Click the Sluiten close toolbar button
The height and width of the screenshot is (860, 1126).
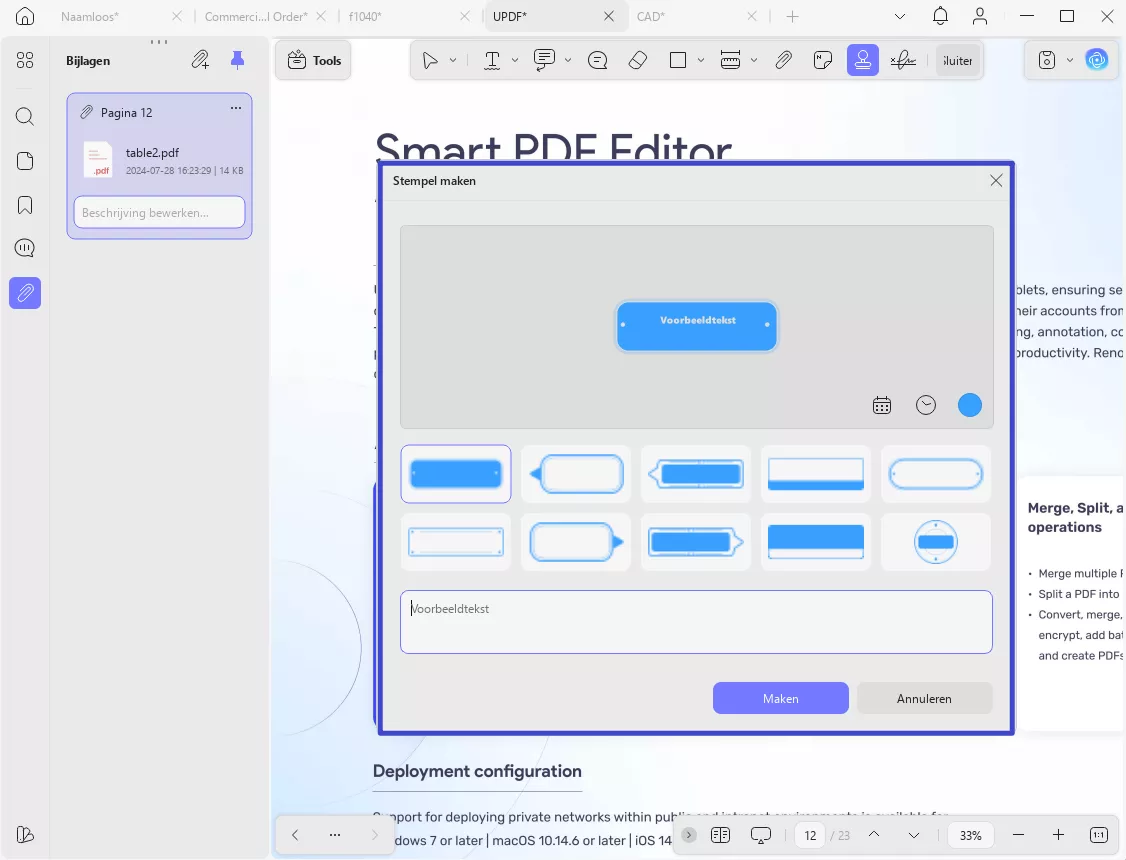pyautogui.click(x=957, y=60)
